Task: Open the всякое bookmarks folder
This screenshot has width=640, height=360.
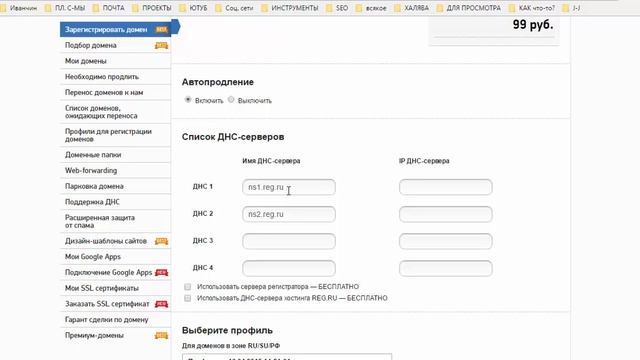Action: coord(371,8)
